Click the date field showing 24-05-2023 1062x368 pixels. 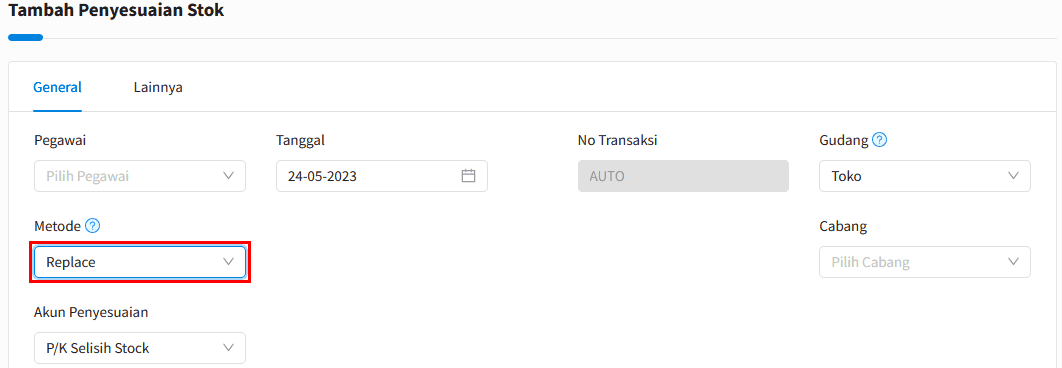(382, 176)
